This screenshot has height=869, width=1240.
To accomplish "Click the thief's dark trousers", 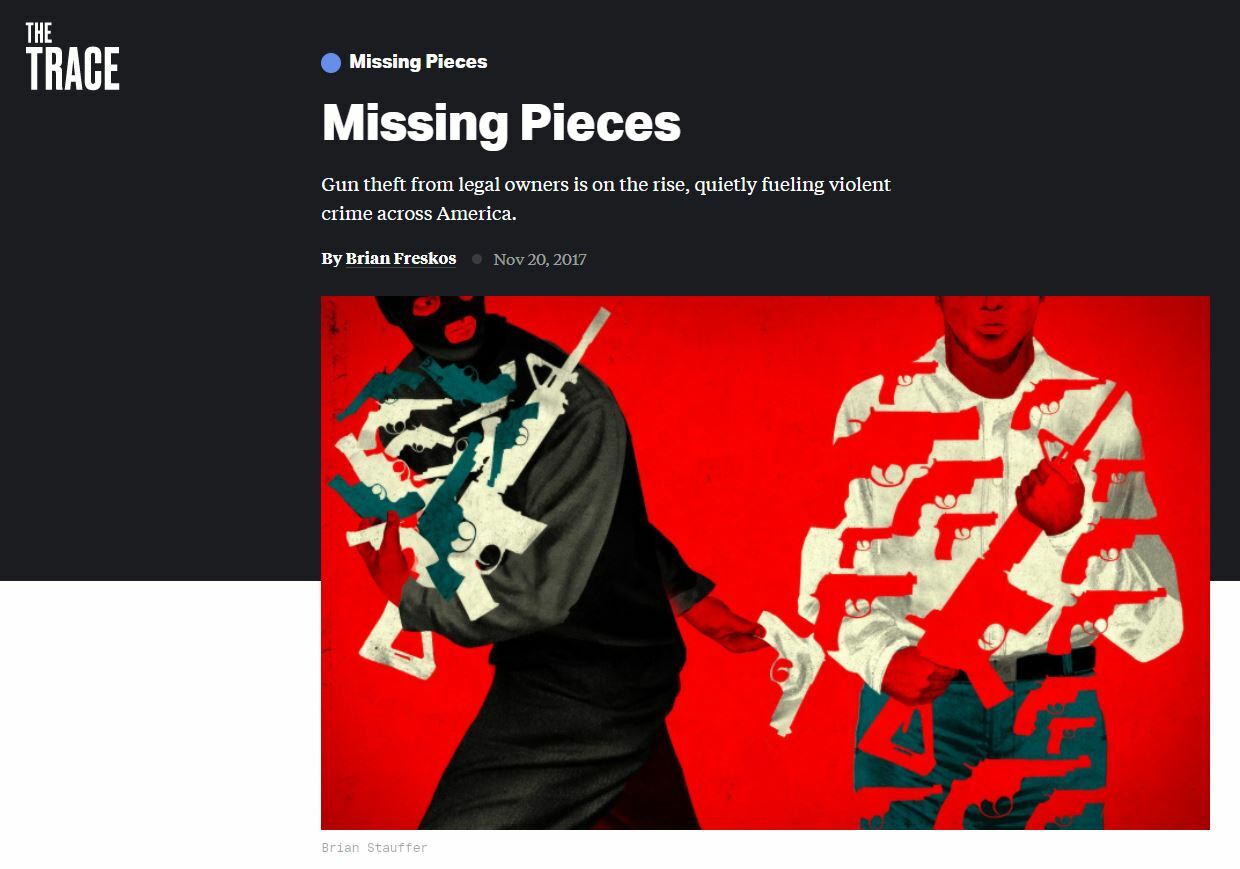I will pyautogui.click(x=580, y=740).
